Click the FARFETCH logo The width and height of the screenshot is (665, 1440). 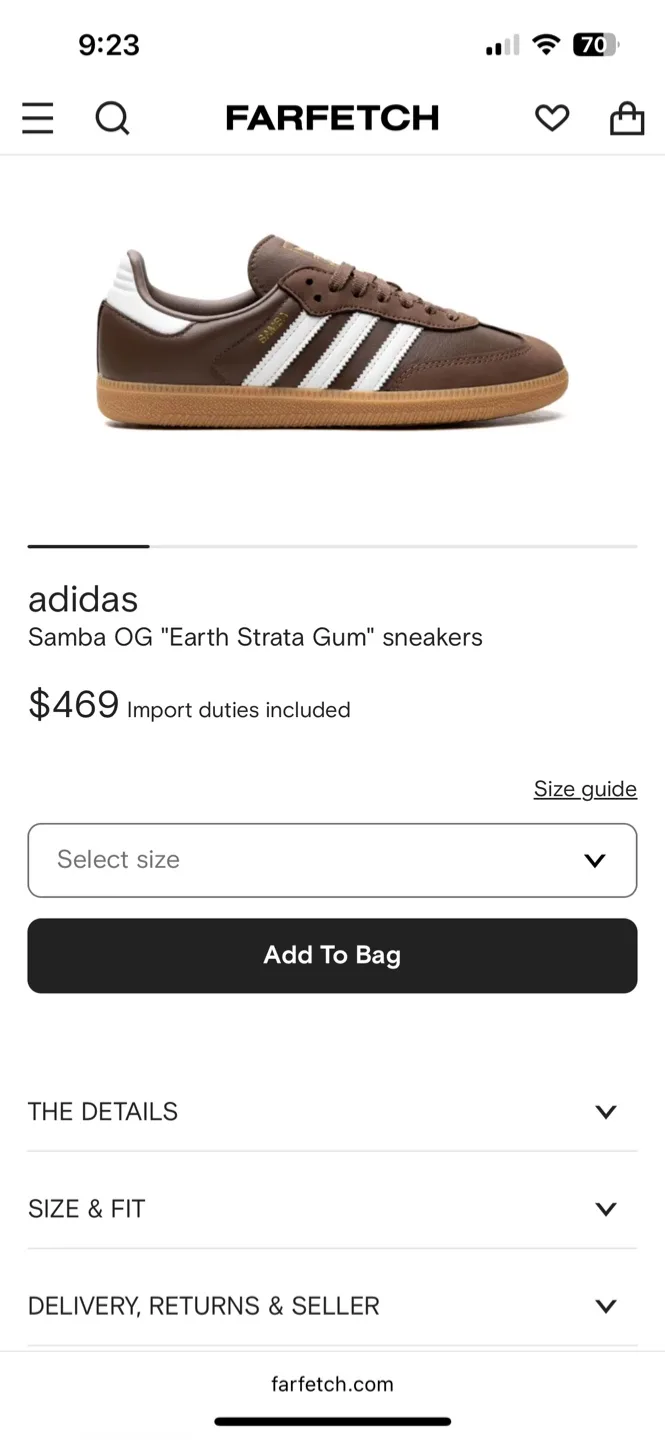(x=332, y=117)
